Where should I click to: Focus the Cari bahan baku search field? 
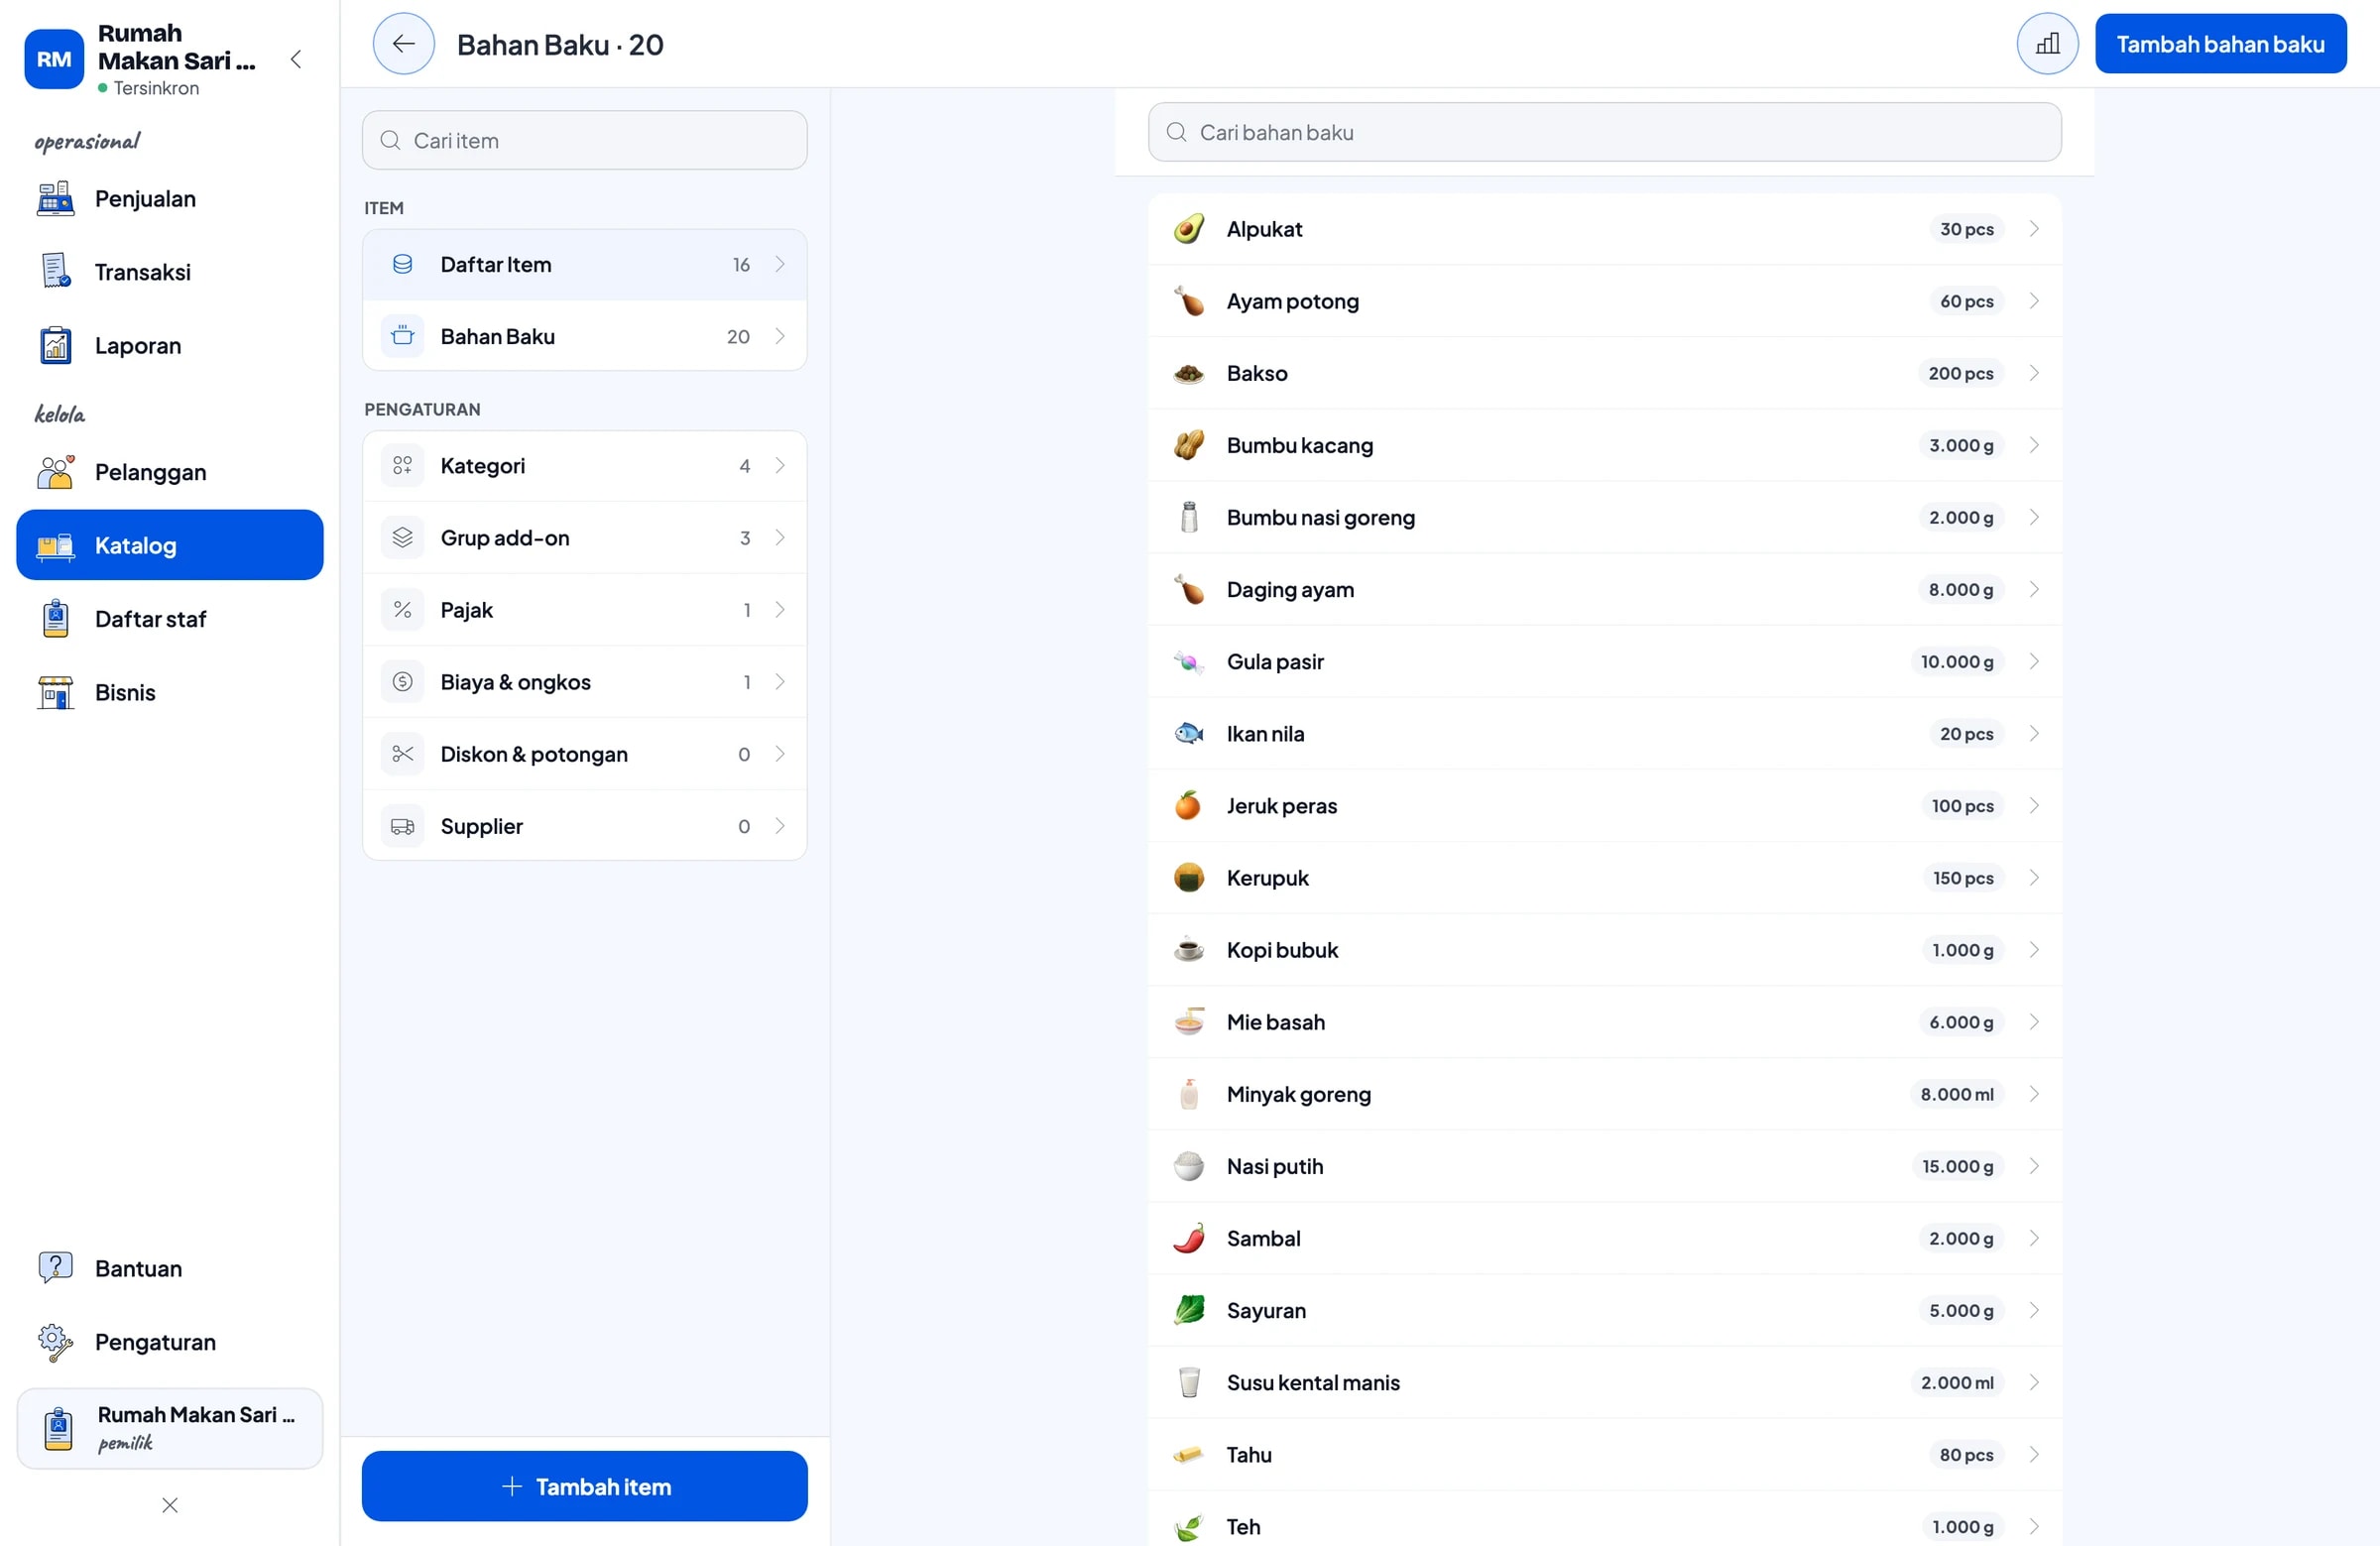(x=1604, y=132)
